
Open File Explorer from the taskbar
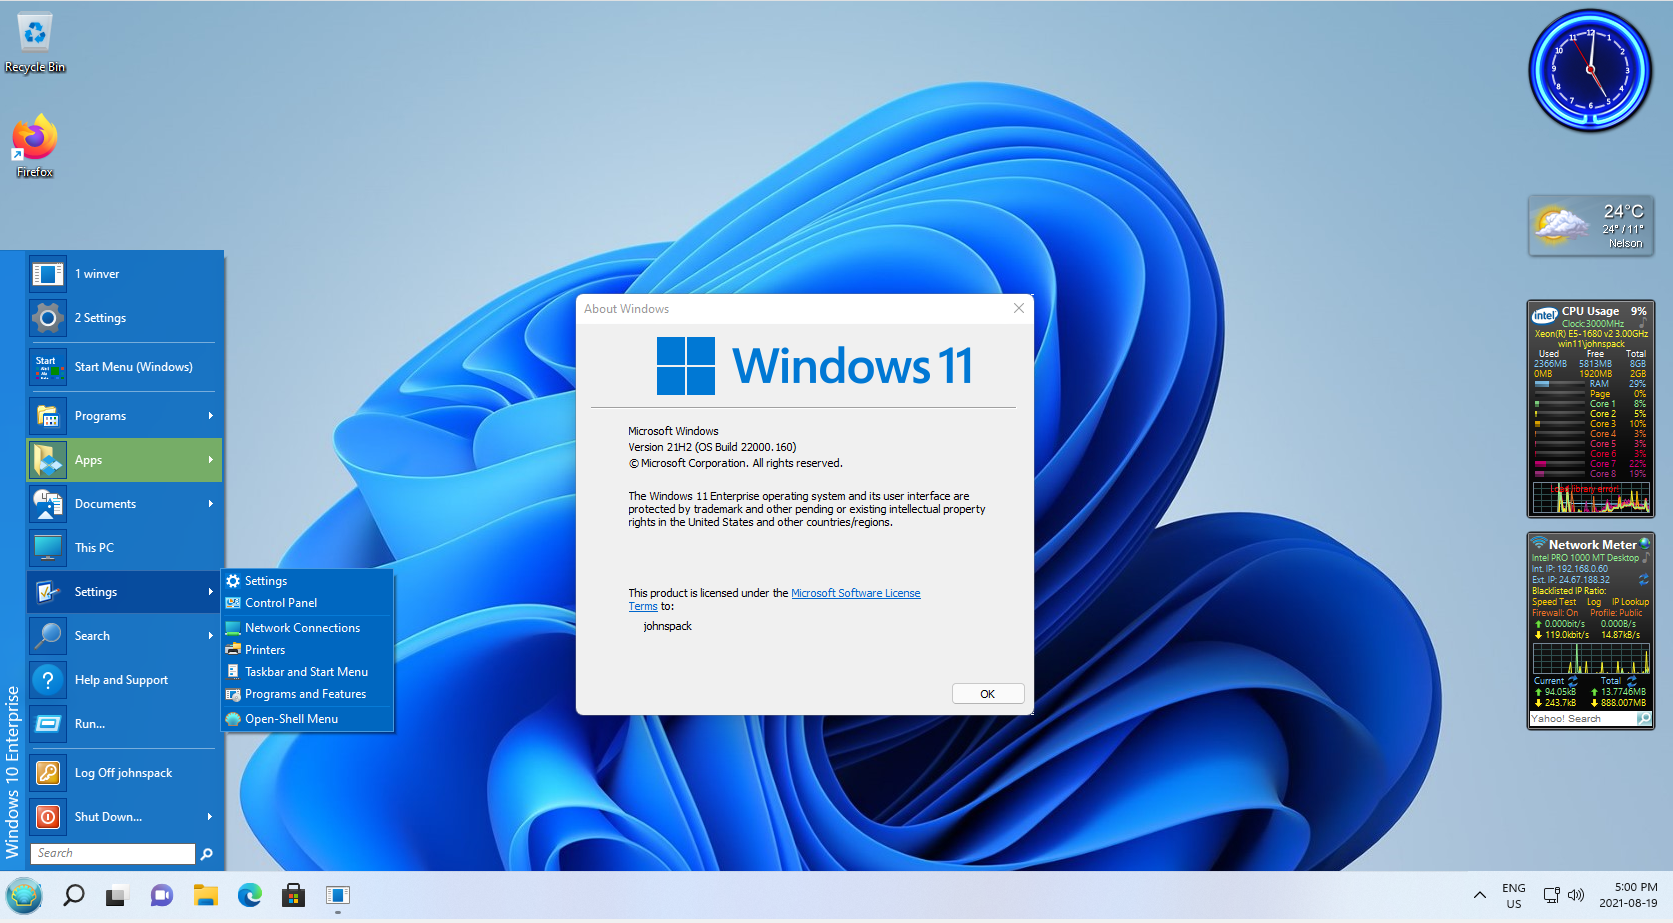click(205, 896)
